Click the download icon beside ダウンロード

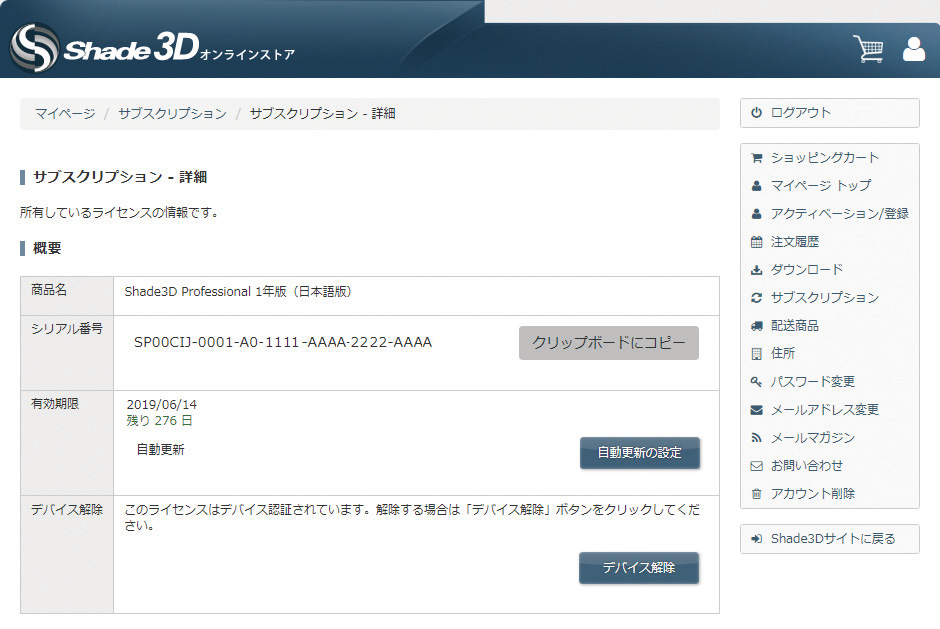757,270
